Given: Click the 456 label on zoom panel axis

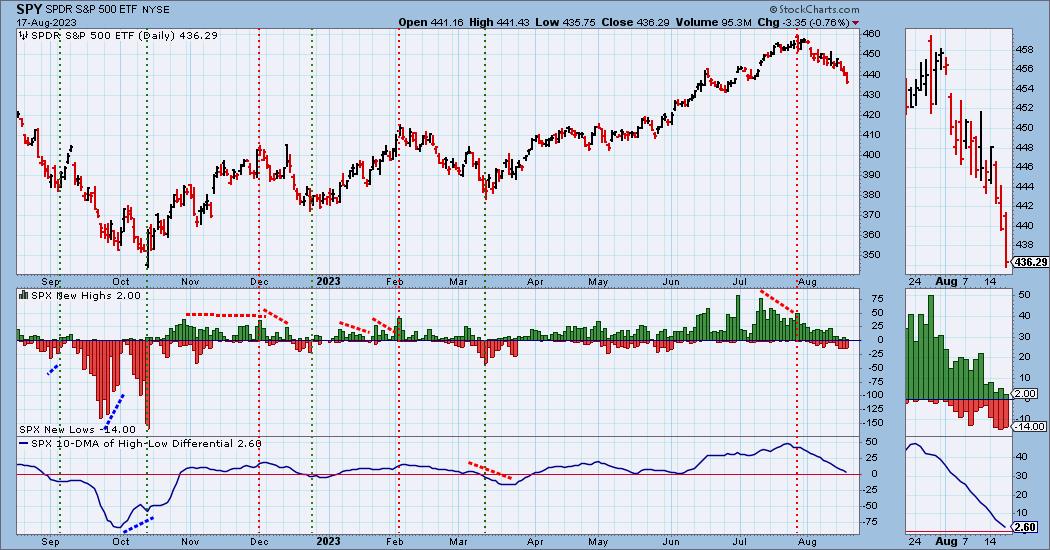Looking at the screenshot, I should tap(1024, 69).
